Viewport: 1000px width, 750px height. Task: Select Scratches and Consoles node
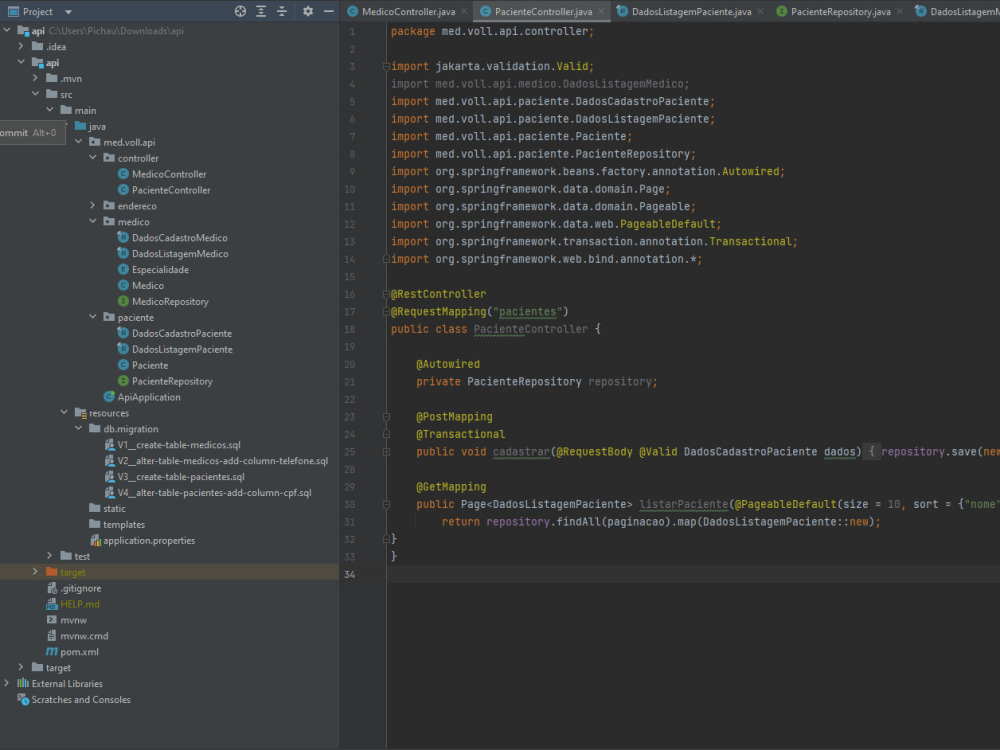tap(81, 700)
